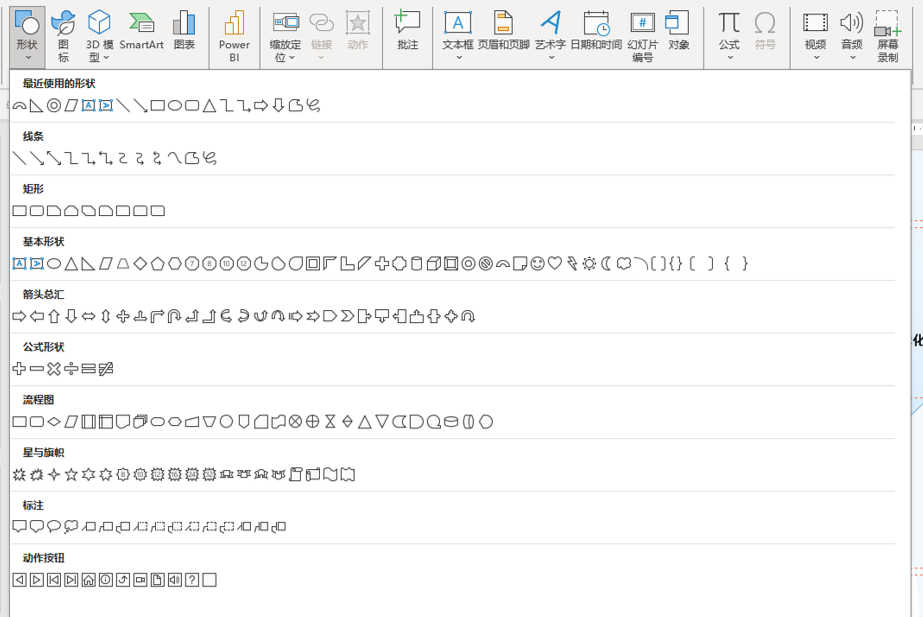Image resolution: width=923 pixels, height=617 pixels.
Task: Pick the cloud shape in 基本形状
Action: pyautogui.click(x=624, y=264)
